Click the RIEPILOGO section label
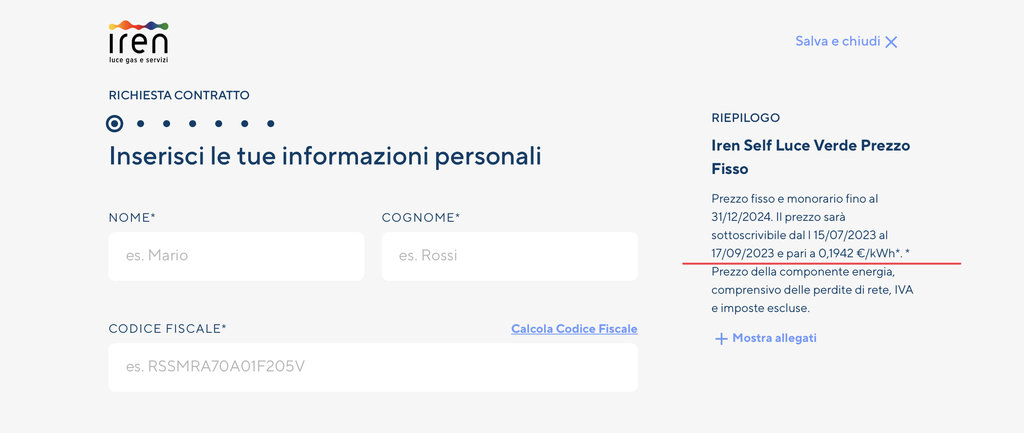Screen dimensions: 1024x433 [745, 118]
